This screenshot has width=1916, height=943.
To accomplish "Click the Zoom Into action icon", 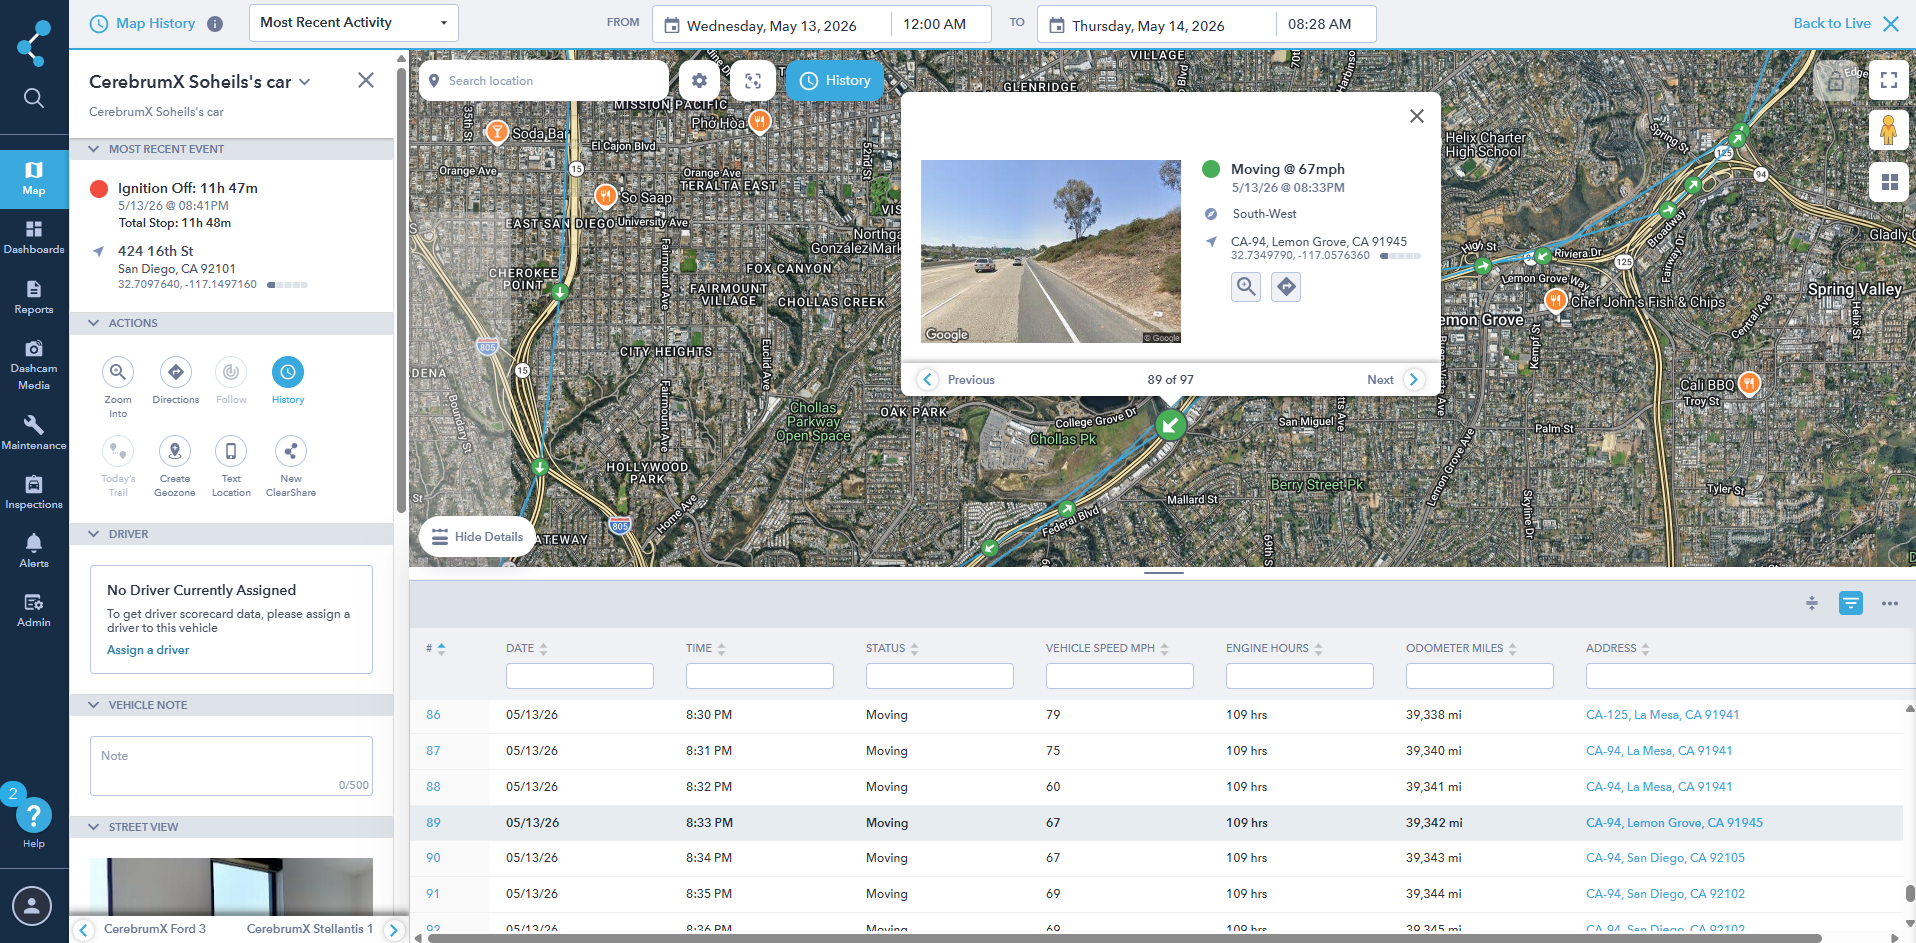I will point(118,372).
